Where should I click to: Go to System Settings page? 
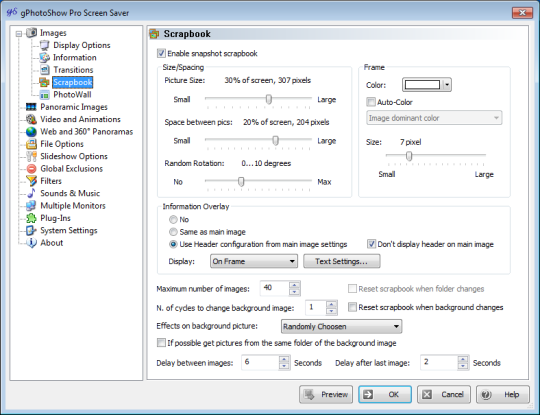69,230
